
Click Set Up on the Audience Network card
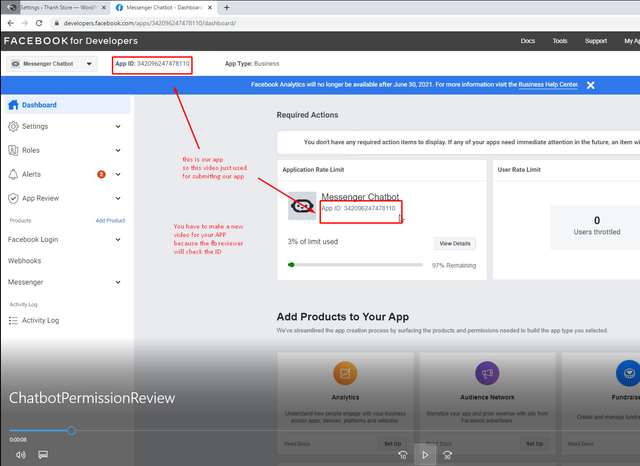[x=534, y=443]
